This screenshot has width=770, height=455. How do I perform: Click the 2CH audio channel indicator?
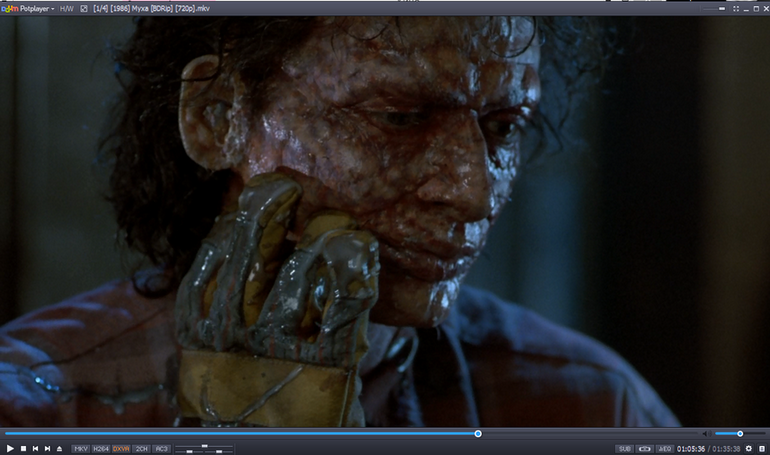tap(141, 449)
